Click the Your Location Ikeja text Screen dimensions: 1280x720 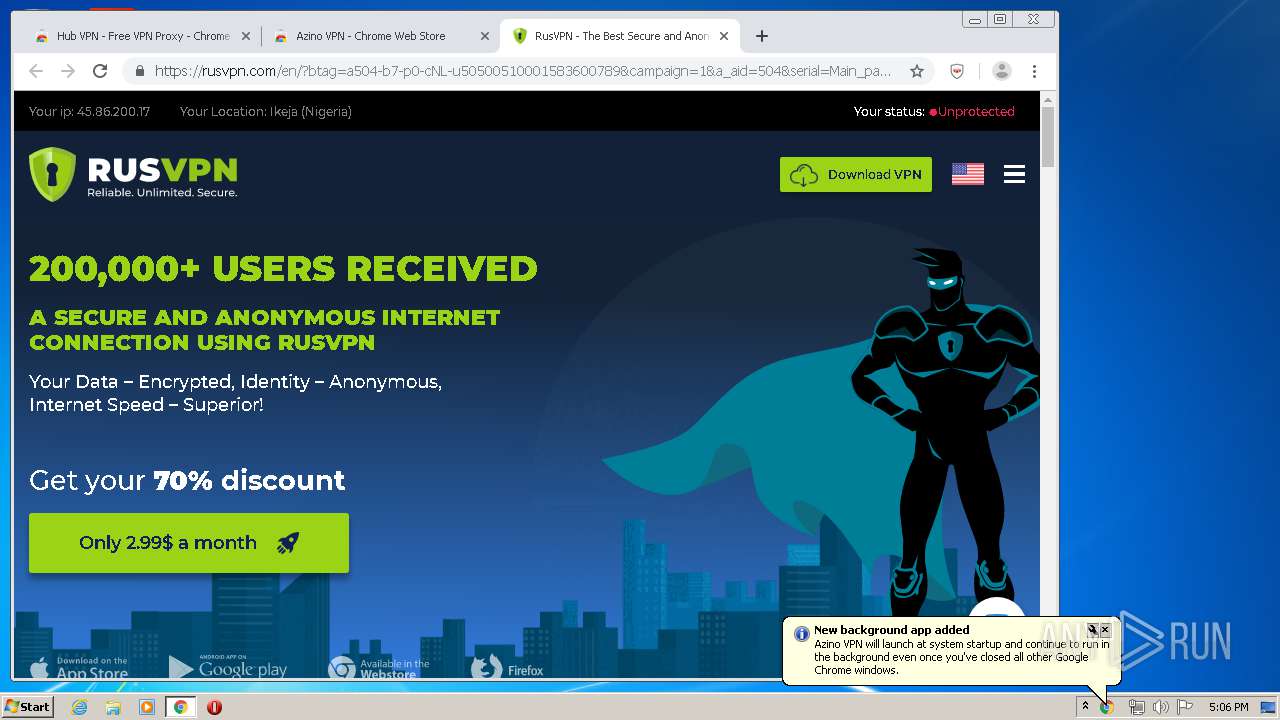[266, 112]
